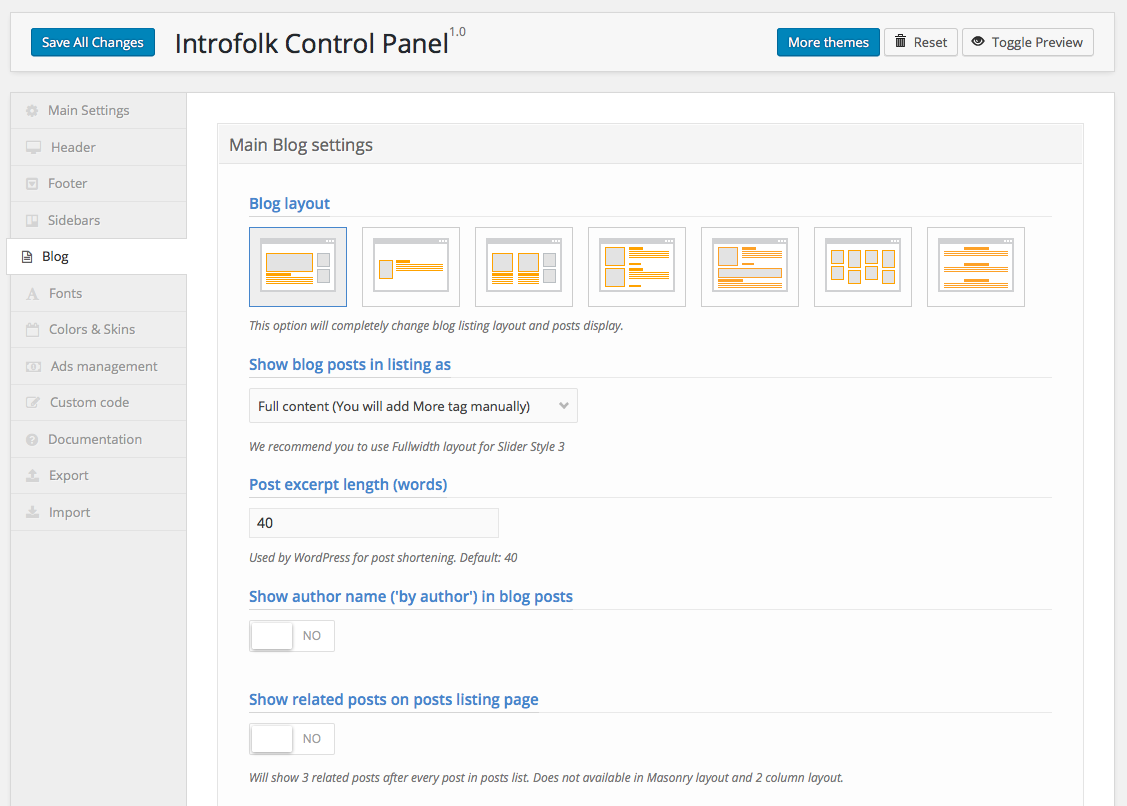
Task: Click the More themes button
Action: 828,42
